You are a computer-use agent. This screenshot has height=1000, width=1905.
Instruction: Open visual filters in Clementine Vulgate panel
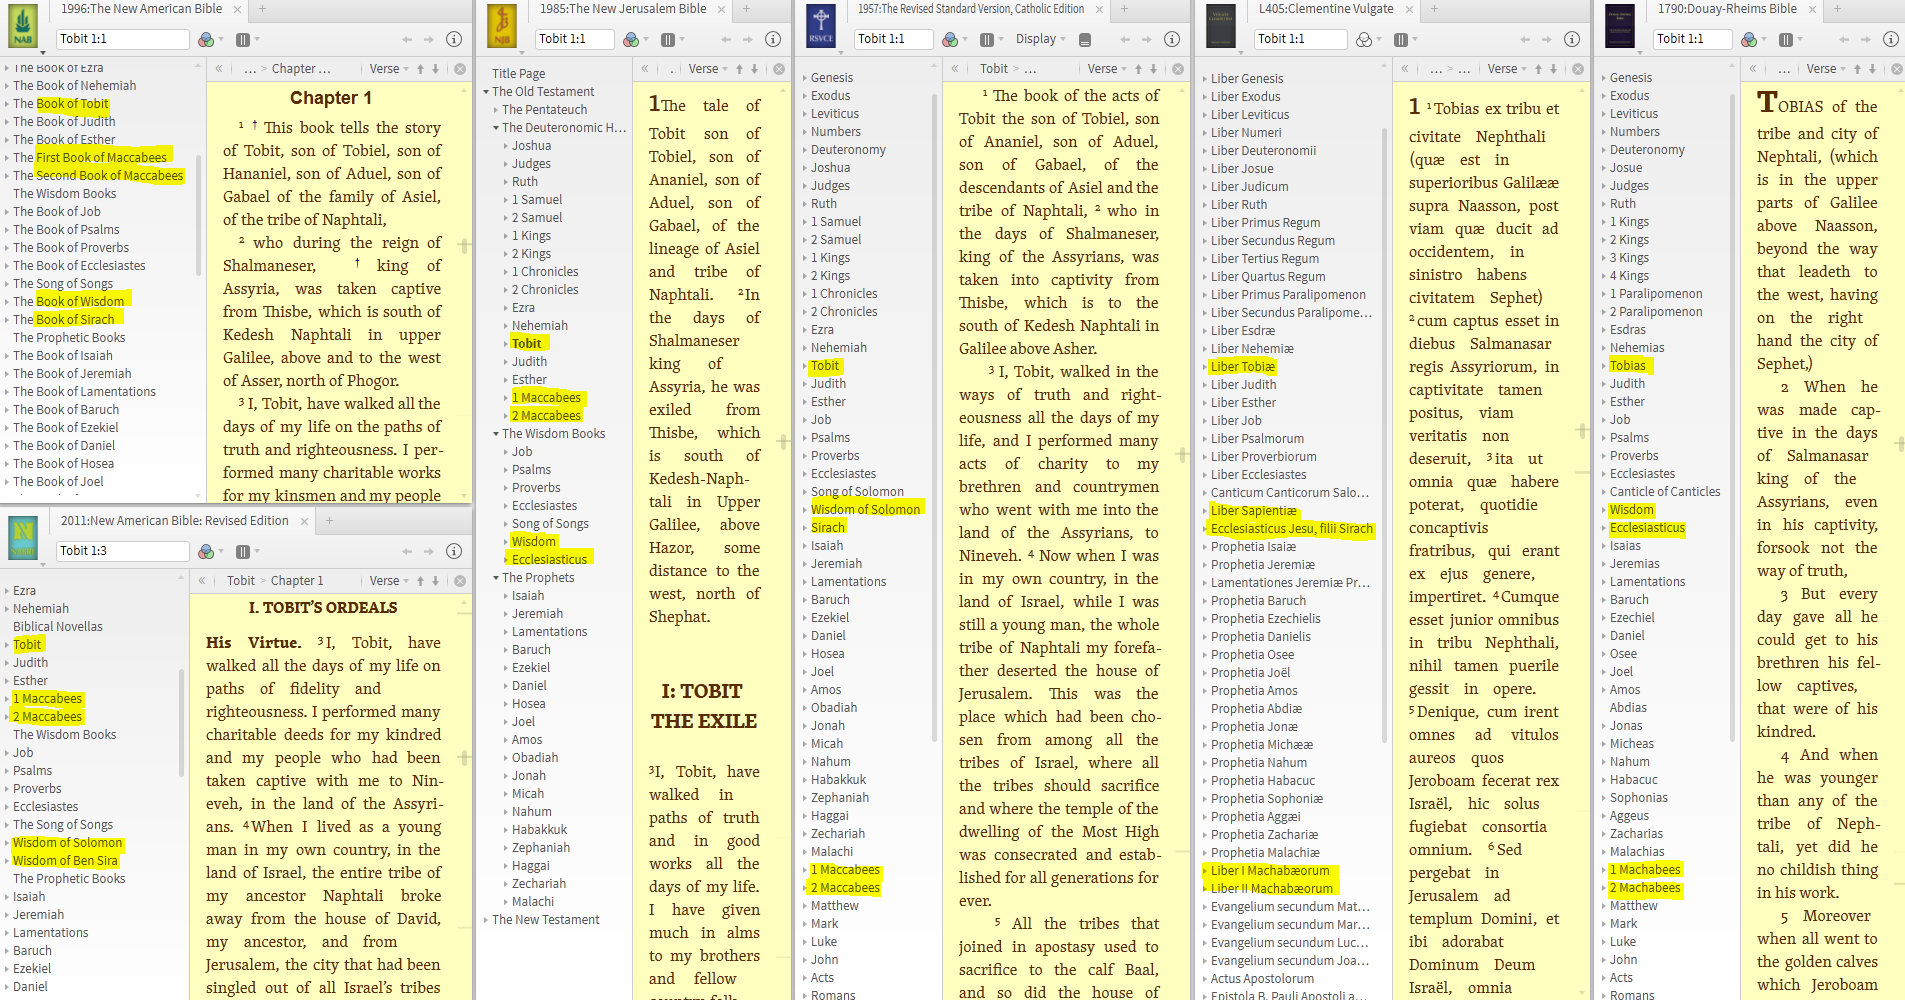[1364, 39]
